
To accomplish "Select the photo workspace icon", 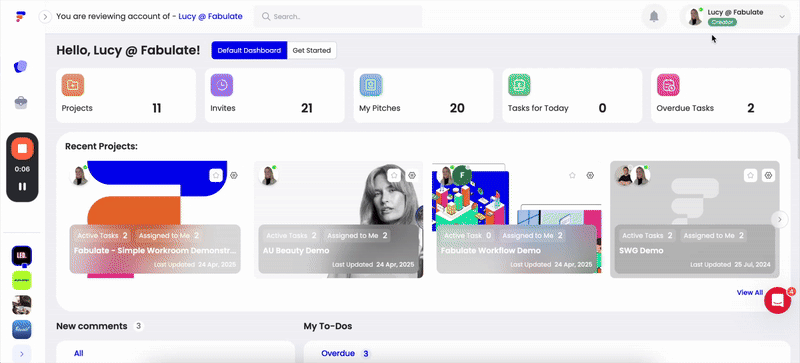I will click(22, 305).
